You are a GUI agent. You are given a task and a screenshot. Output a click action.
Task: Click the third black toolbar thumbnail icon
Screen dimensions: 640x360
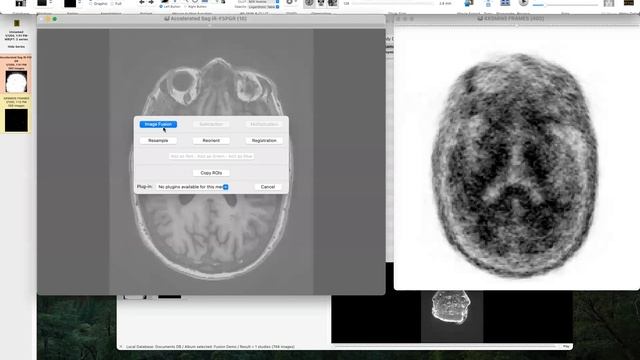pos(70,4)
